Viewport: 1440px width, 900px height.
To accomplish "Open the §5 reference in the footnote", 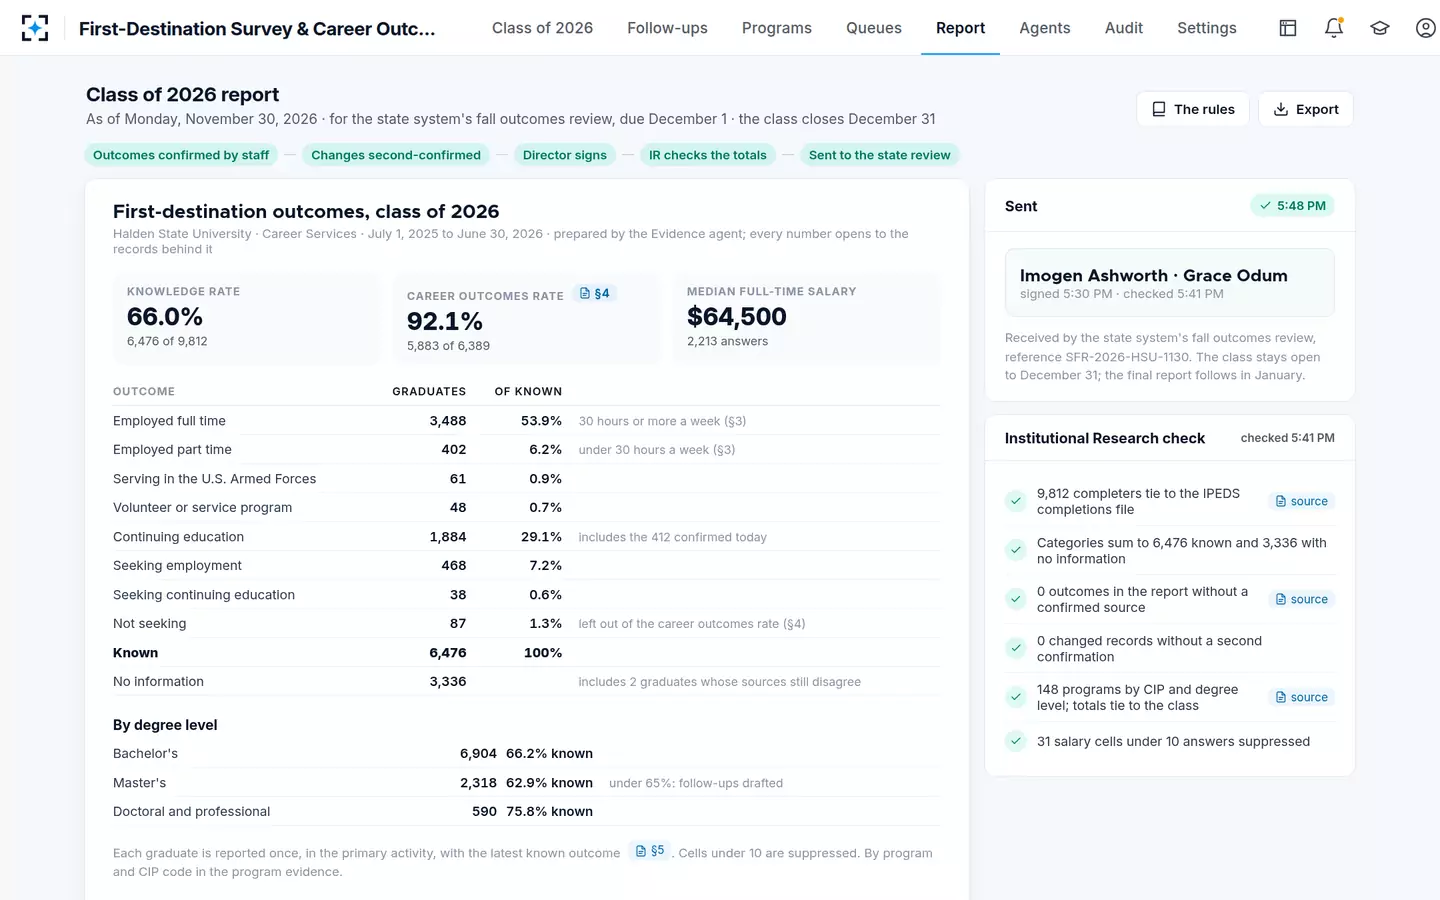I will point(650,851).
